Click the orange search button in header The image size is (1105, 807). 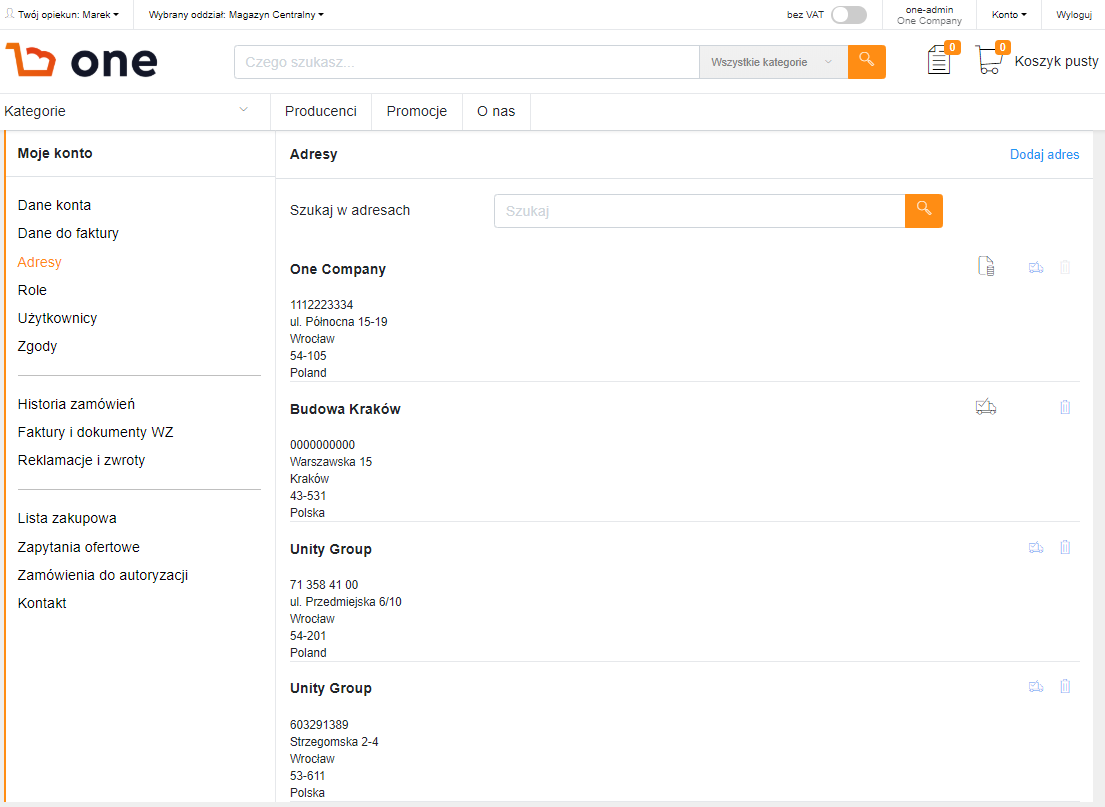(866, 62)
